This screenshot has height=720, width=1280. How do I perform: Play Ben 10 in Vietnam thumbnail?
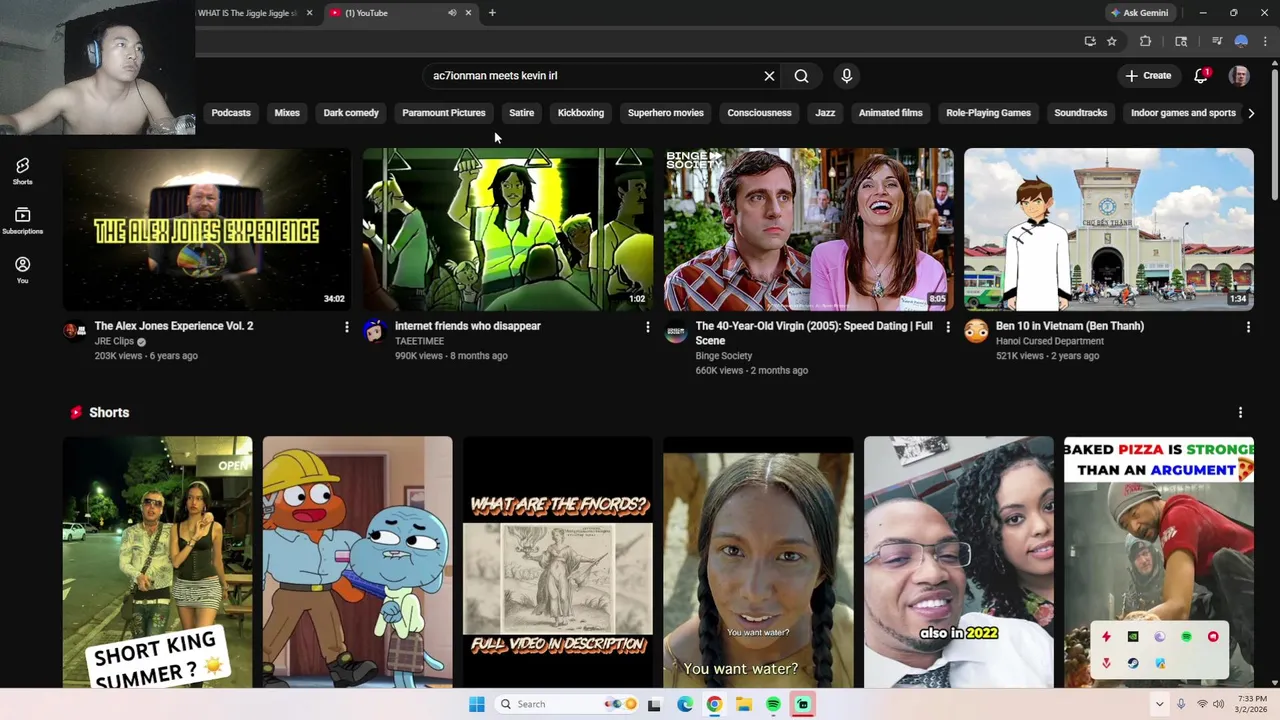(1108, 229)
